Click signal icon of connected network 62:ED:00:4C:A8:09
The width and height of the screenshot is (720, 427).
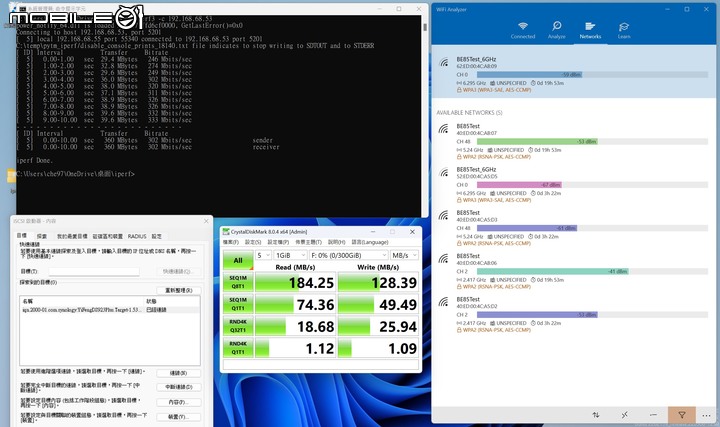(x=444, y=62)
